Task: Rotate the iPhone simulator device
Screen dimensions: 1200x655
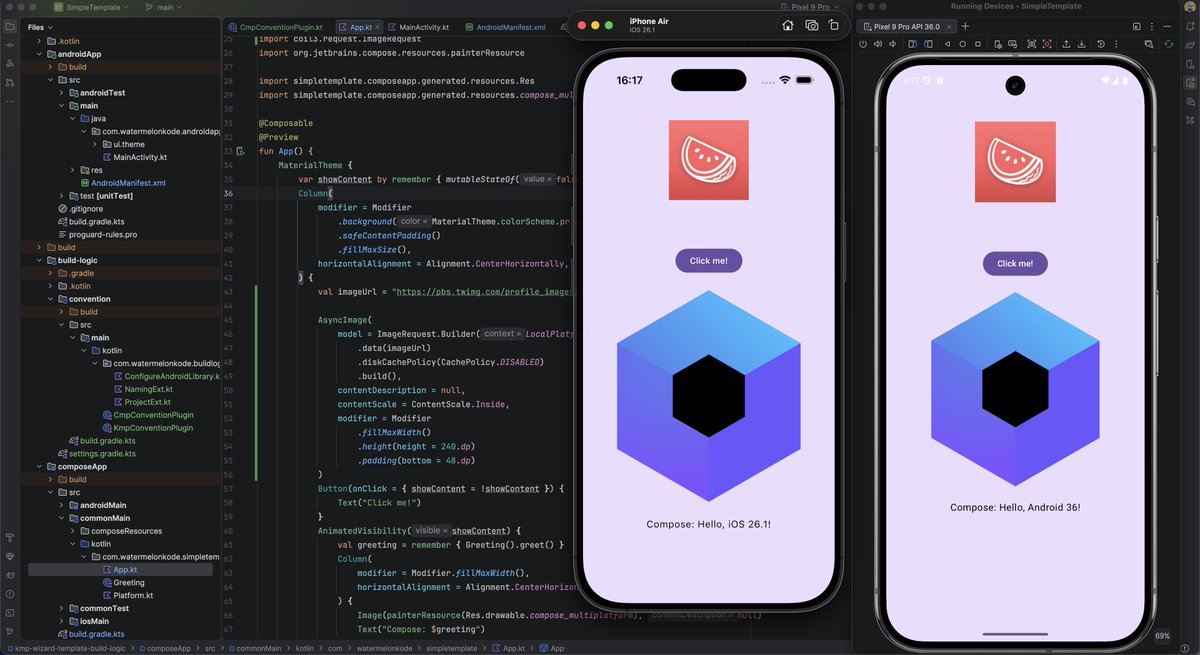Action: [x=836, y=24]
